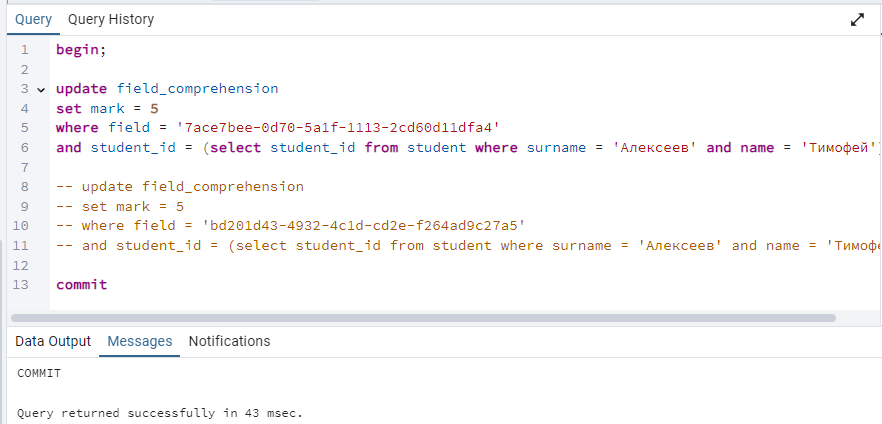Collapse the update statement fold arrow
The height and width of the screenshot is (424, 882).
point(40,89)
